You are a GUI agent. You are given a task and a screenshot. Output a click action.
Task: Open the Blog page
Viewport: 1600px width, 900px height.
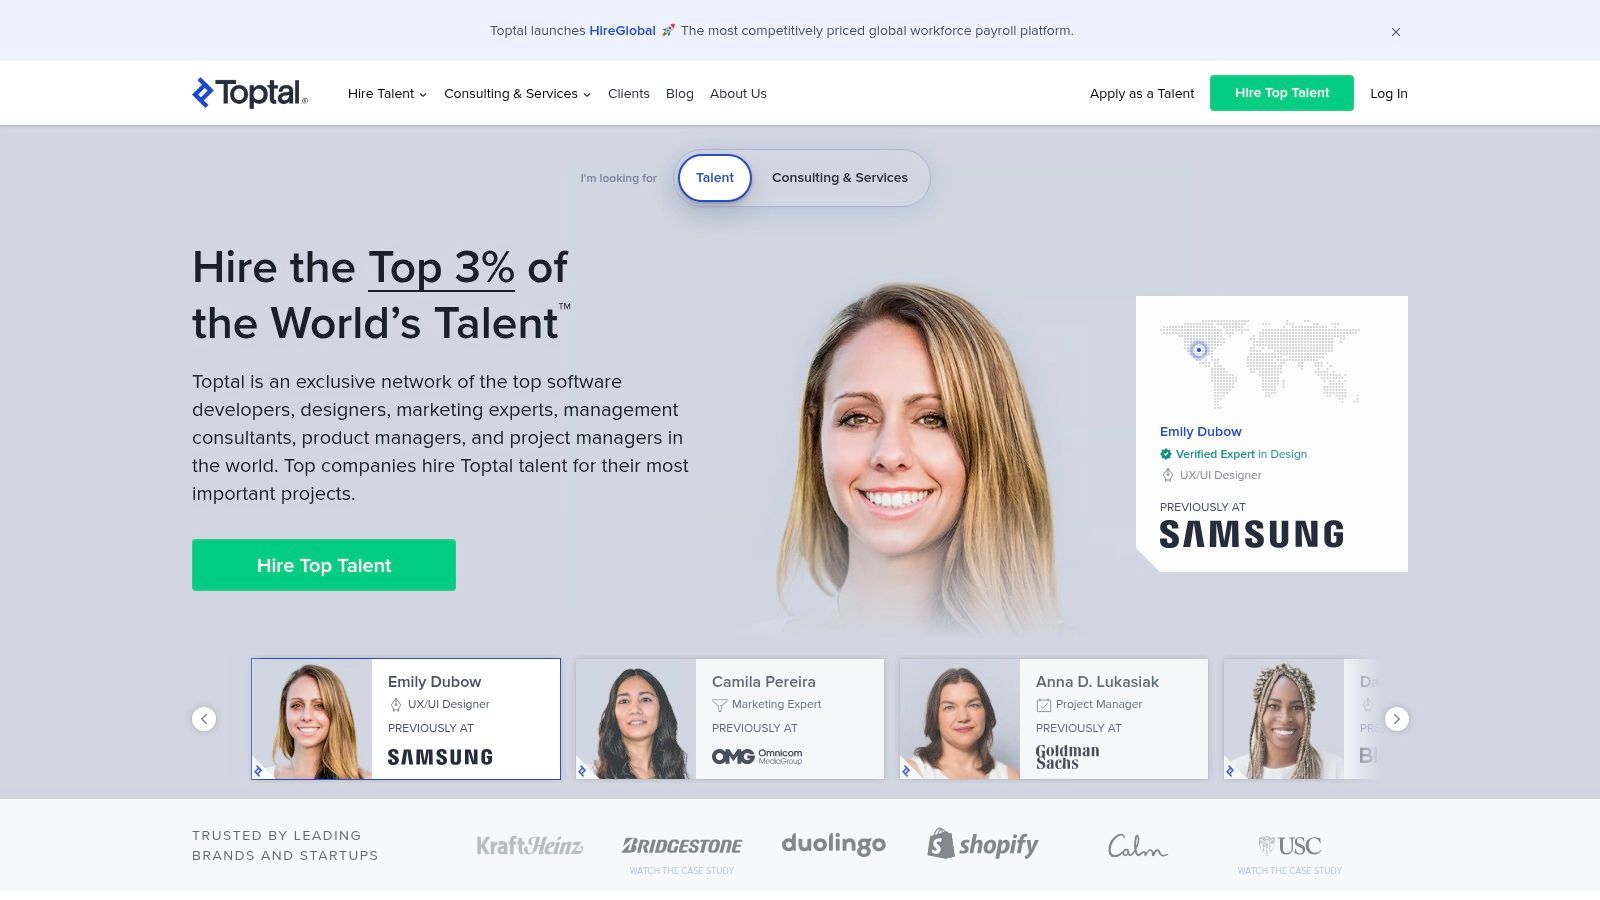(680, 94)
